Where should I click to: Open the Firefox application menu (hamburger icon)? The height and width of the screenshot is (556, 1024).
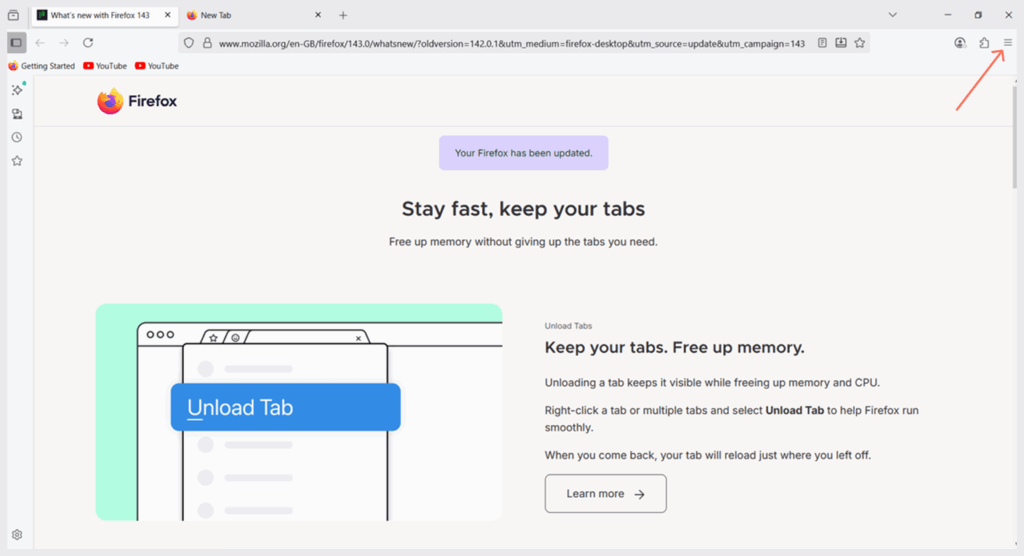pyautogui.click(x=1008, y=43)
